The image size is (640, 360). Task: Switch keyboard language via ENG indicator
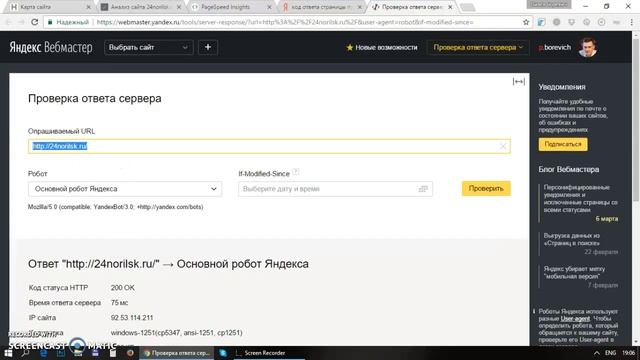[x=610, y=353]
